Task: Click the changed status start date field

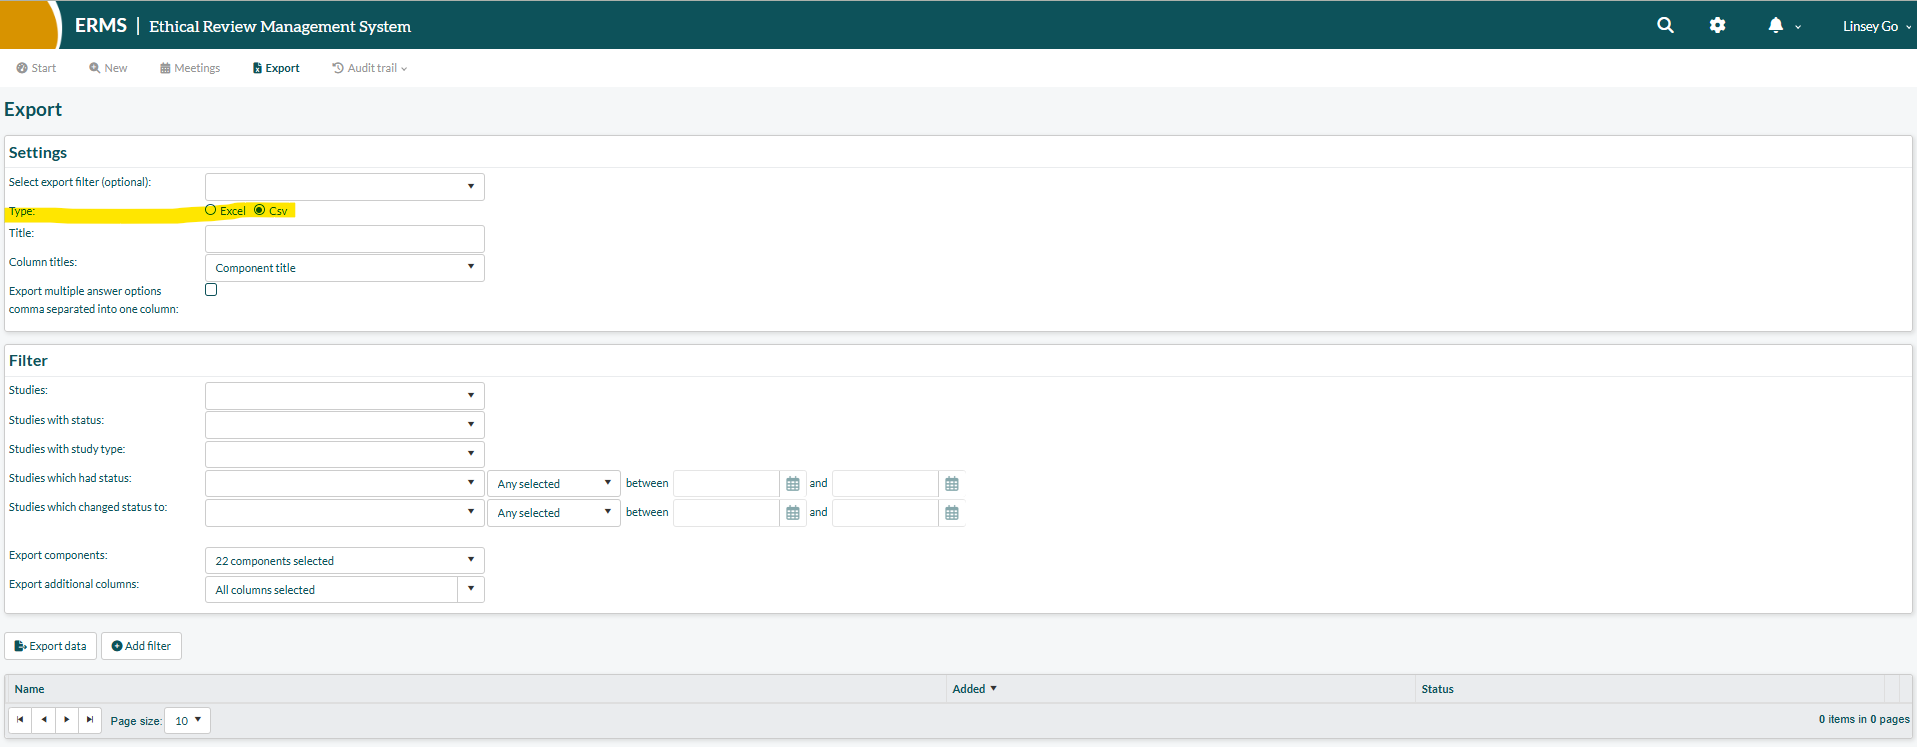Action: coord(727,513)
